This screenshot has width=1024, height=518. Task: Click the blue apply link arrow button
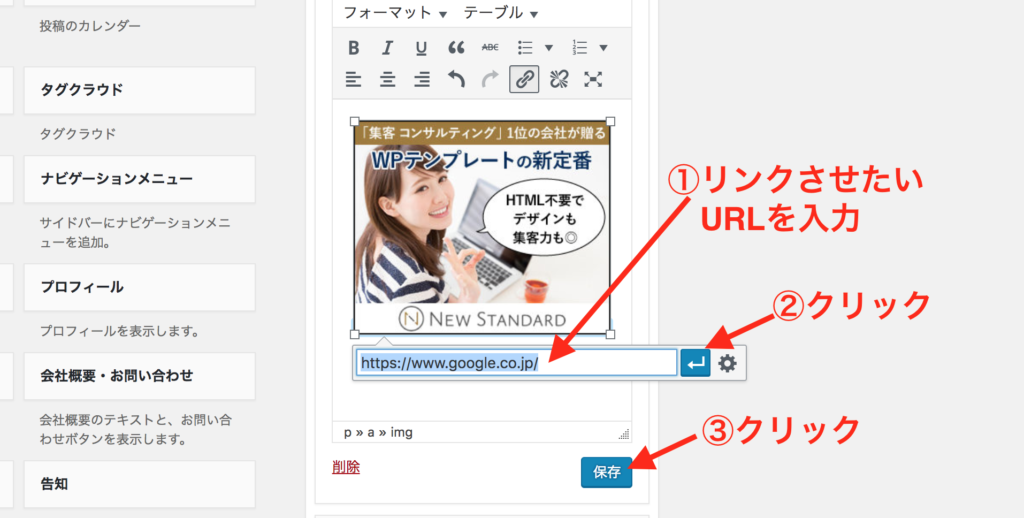coord(695,363)
